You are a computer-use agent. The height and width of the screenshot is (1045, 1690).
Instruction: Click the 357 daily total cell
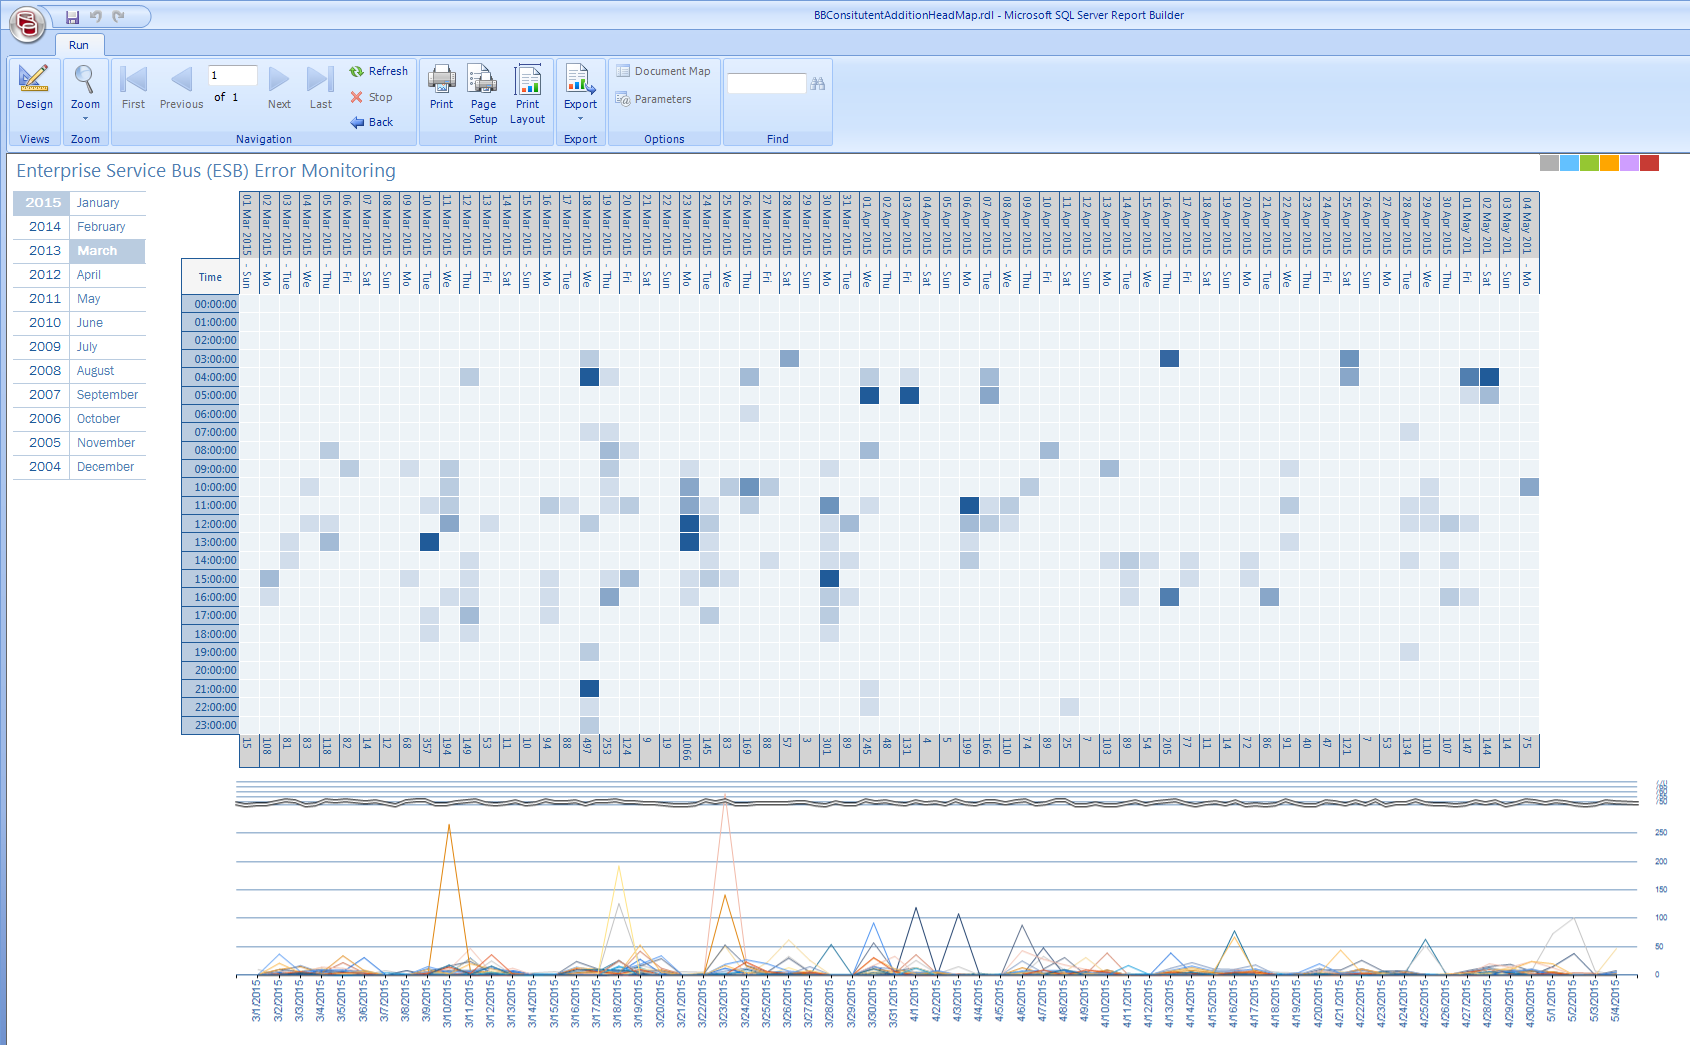pyautogui.click(x=428, y=751)
